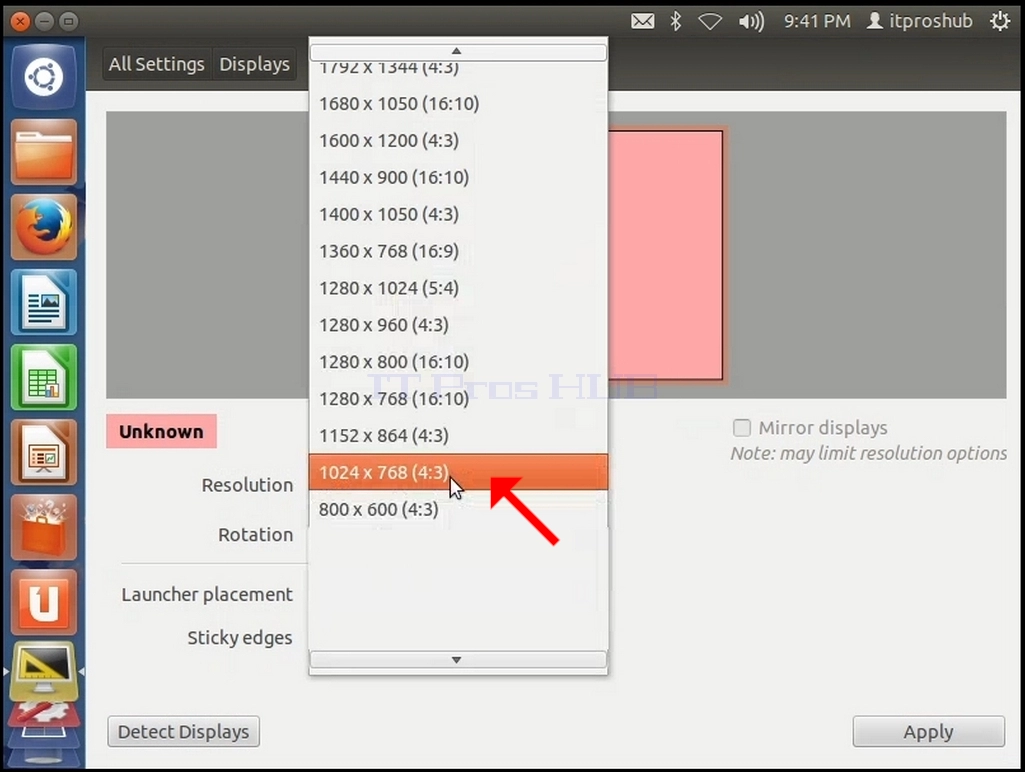
Task: Launch the Files manager from launcher
Action: (x=44, y=152)
